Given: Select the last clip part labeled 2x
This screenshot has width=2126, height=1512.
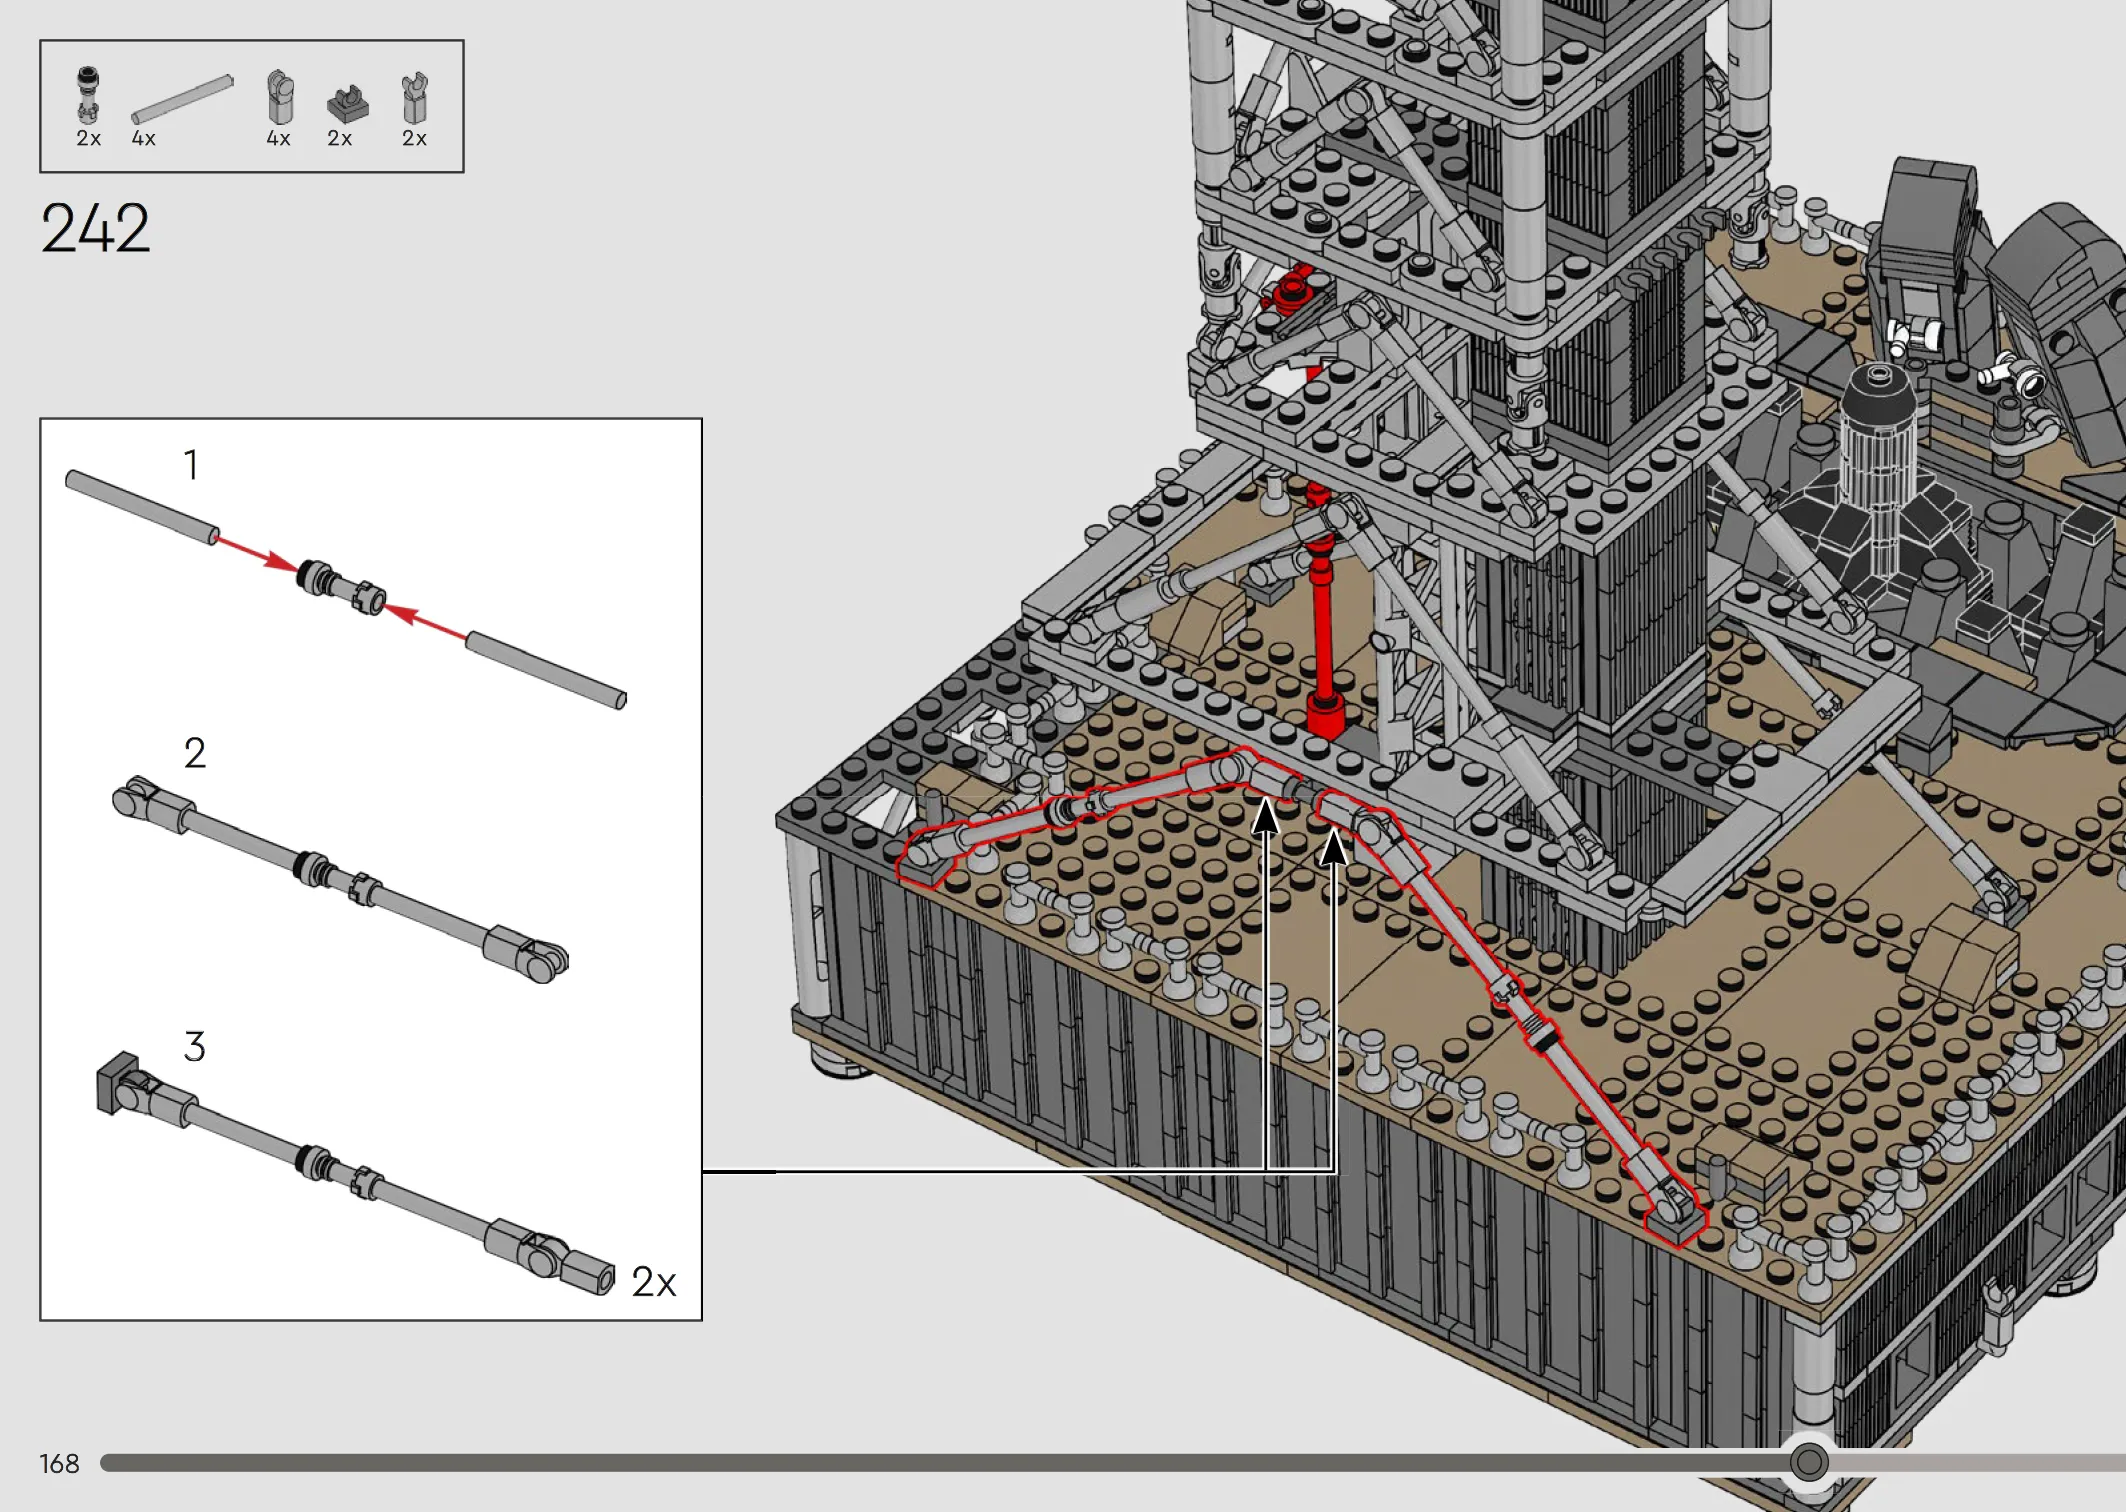Looking at the screenshot, I should click(x=414, y=97).
